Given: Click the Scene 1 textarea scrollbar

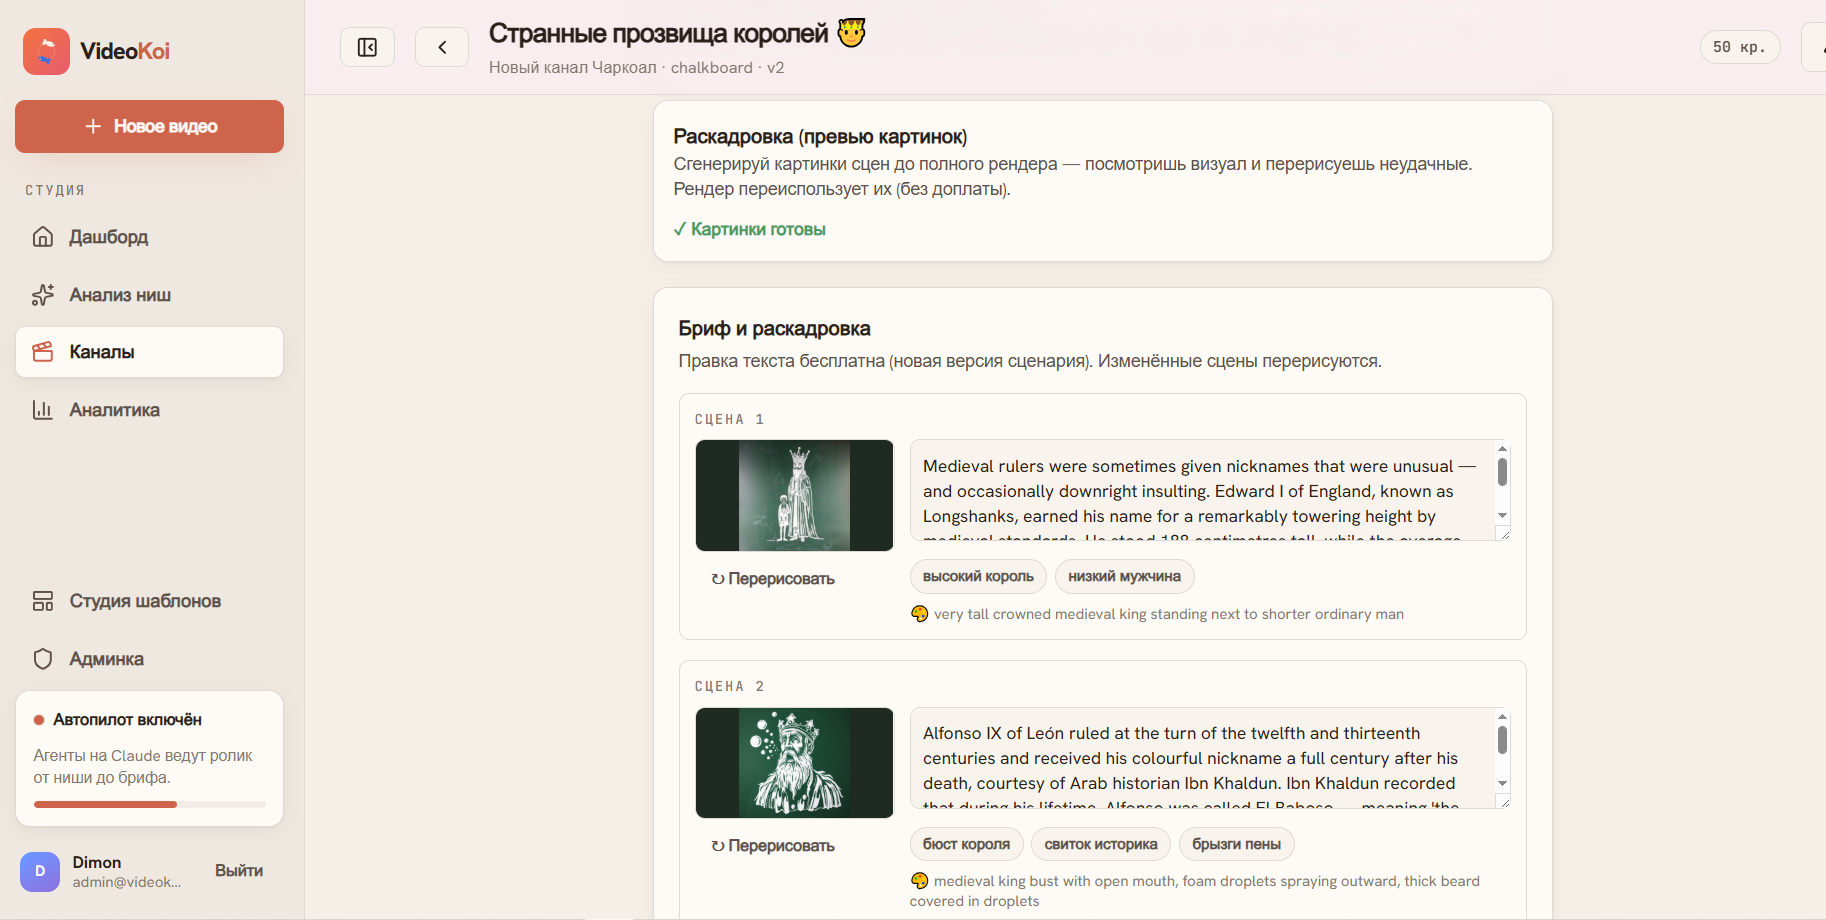Looking at the screenshot, I should (1502, 472).
